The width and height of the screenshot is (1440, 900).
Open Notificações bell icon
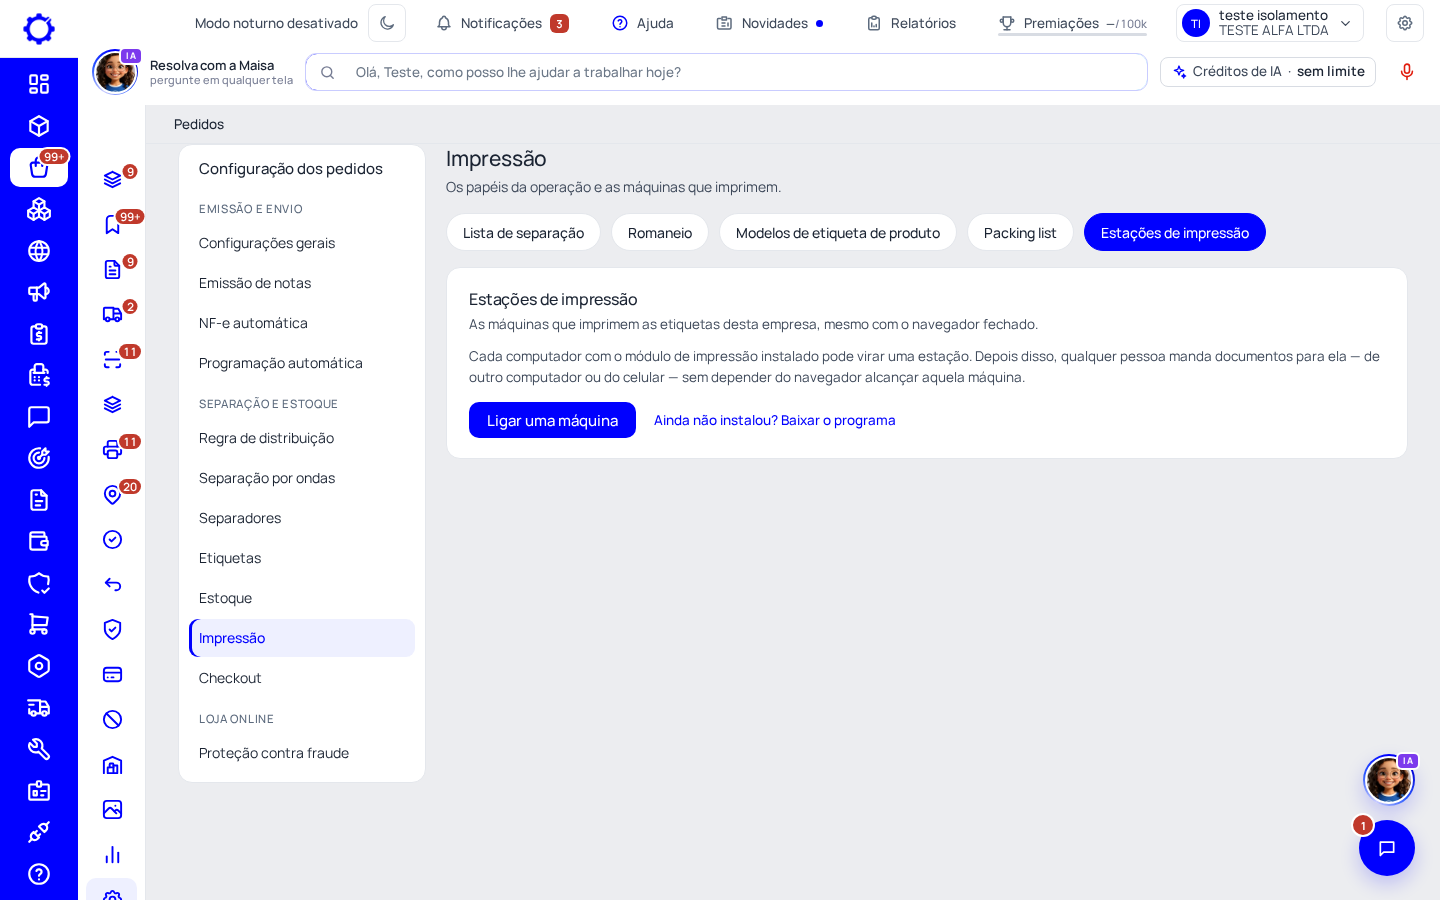[x=444, y=23]
